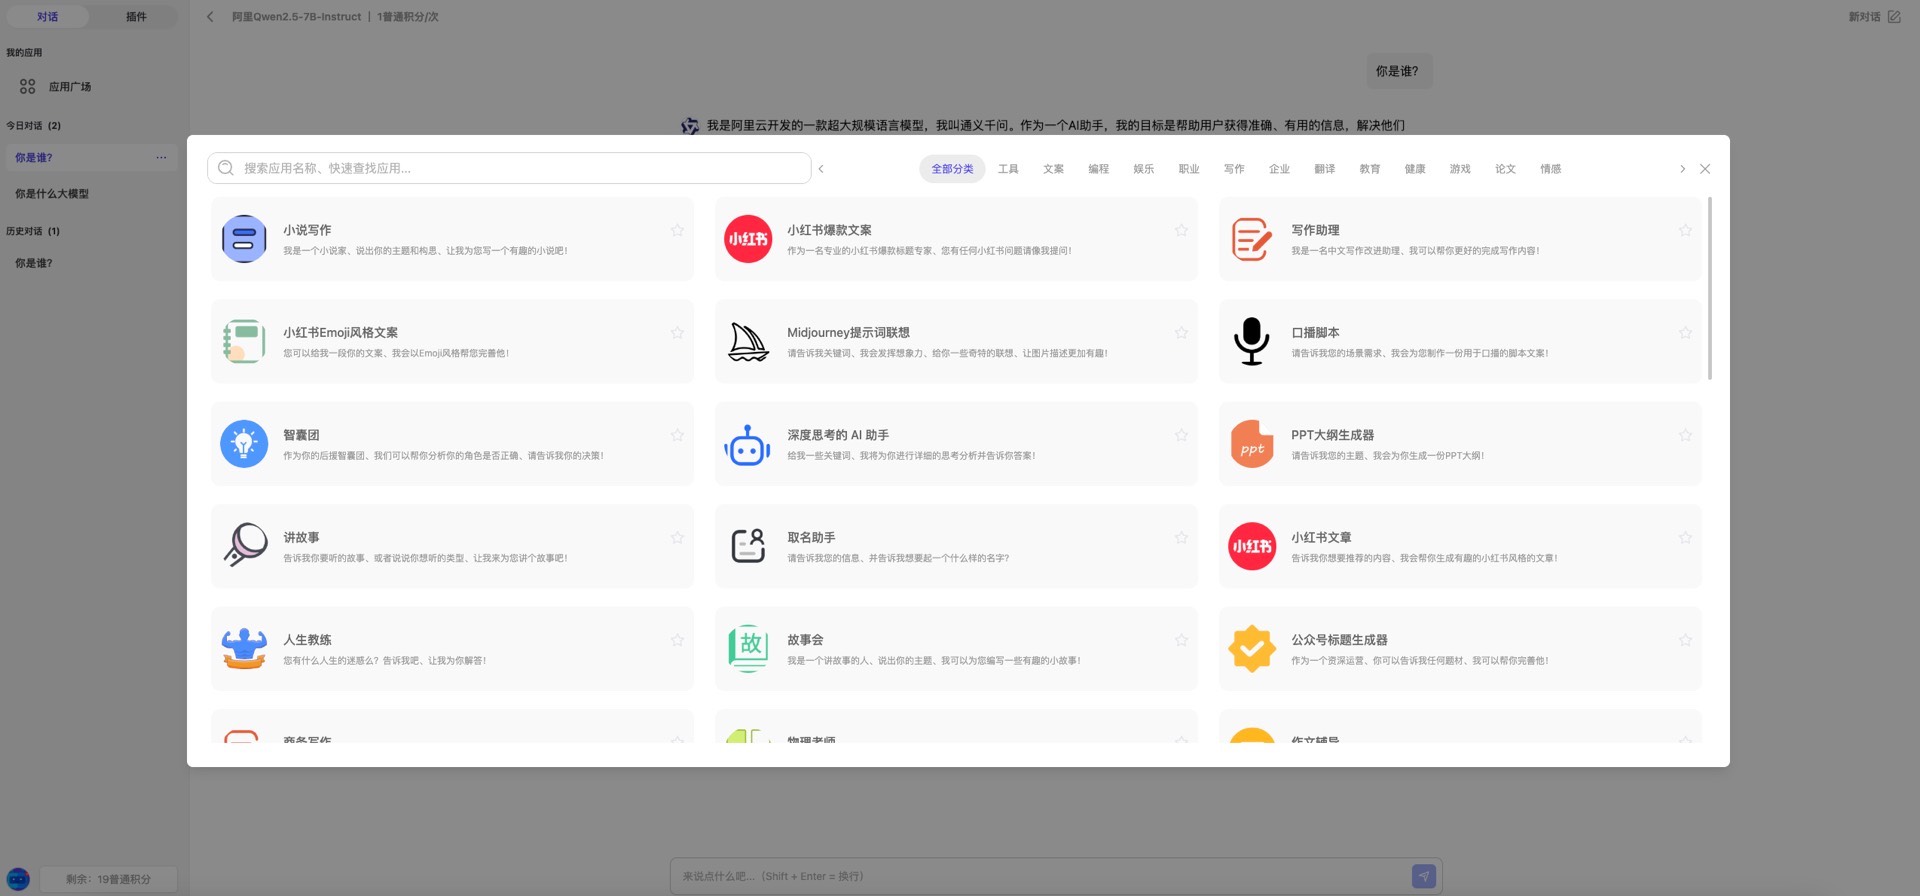Select the 全部分类 category tab
1920x896 pixels.
952,169
